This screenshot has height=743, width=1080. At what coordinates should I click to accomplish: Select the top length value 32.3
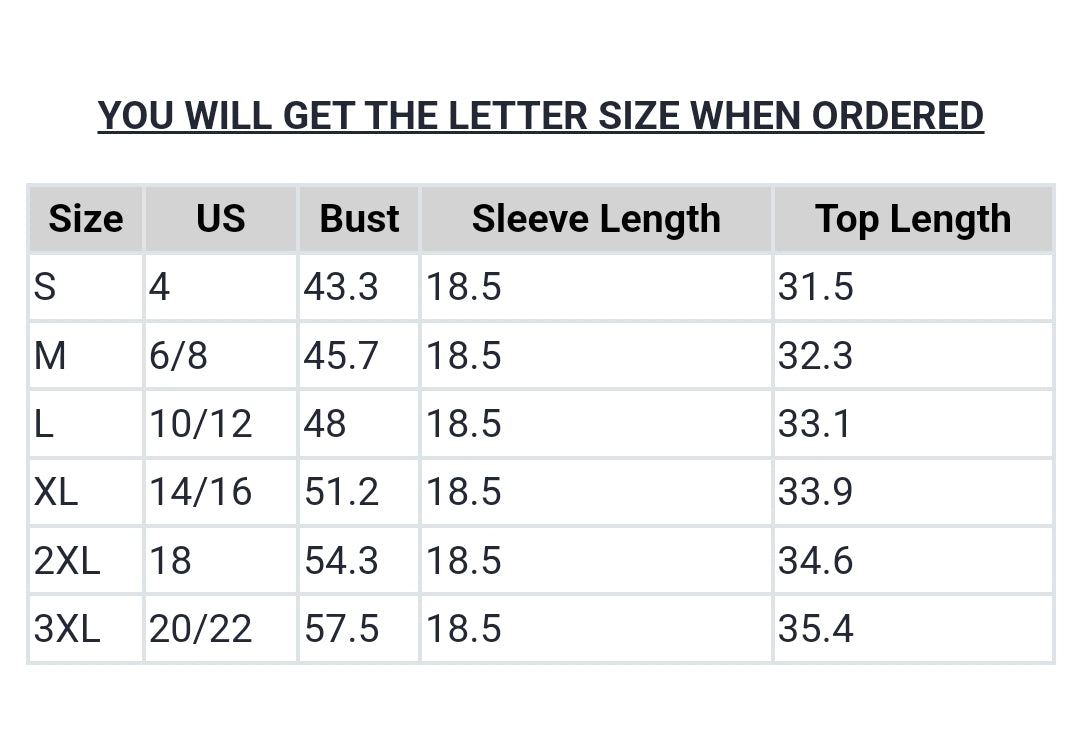[816, 355]
